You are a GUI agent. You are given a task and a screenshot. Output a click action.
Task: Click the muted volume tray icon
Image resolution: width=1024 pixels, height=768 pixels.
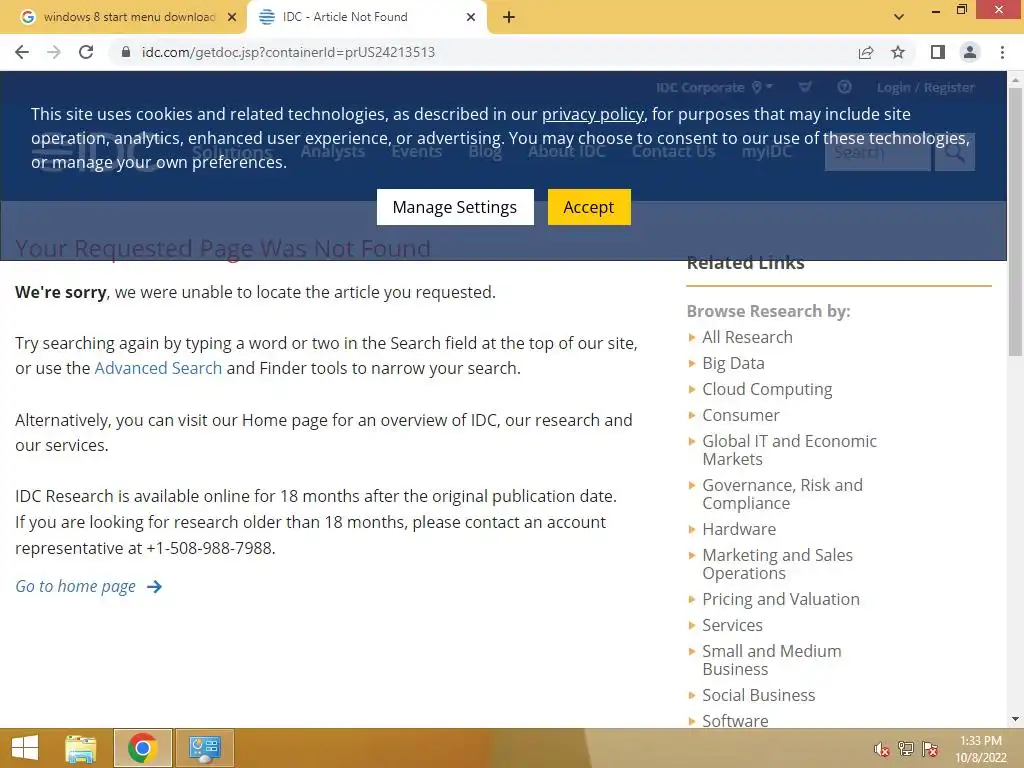[882, 749]
